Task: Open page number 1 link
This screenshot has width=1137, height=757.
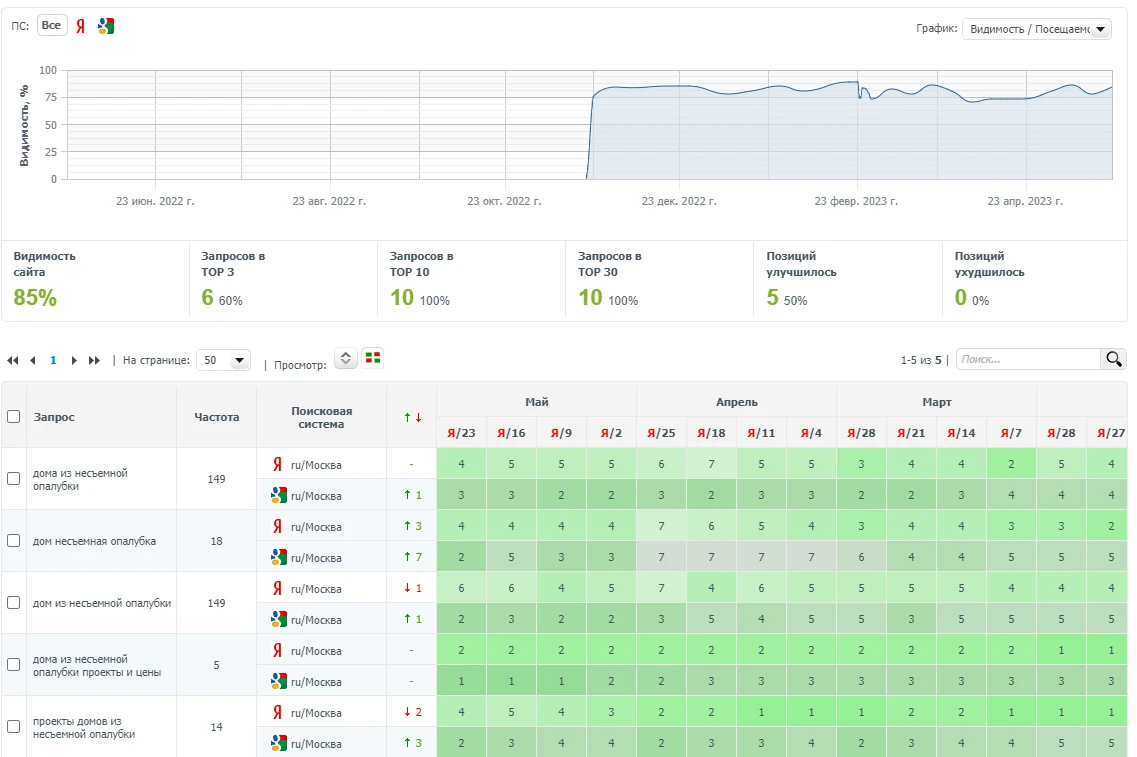Action: [x=53, y=360]
